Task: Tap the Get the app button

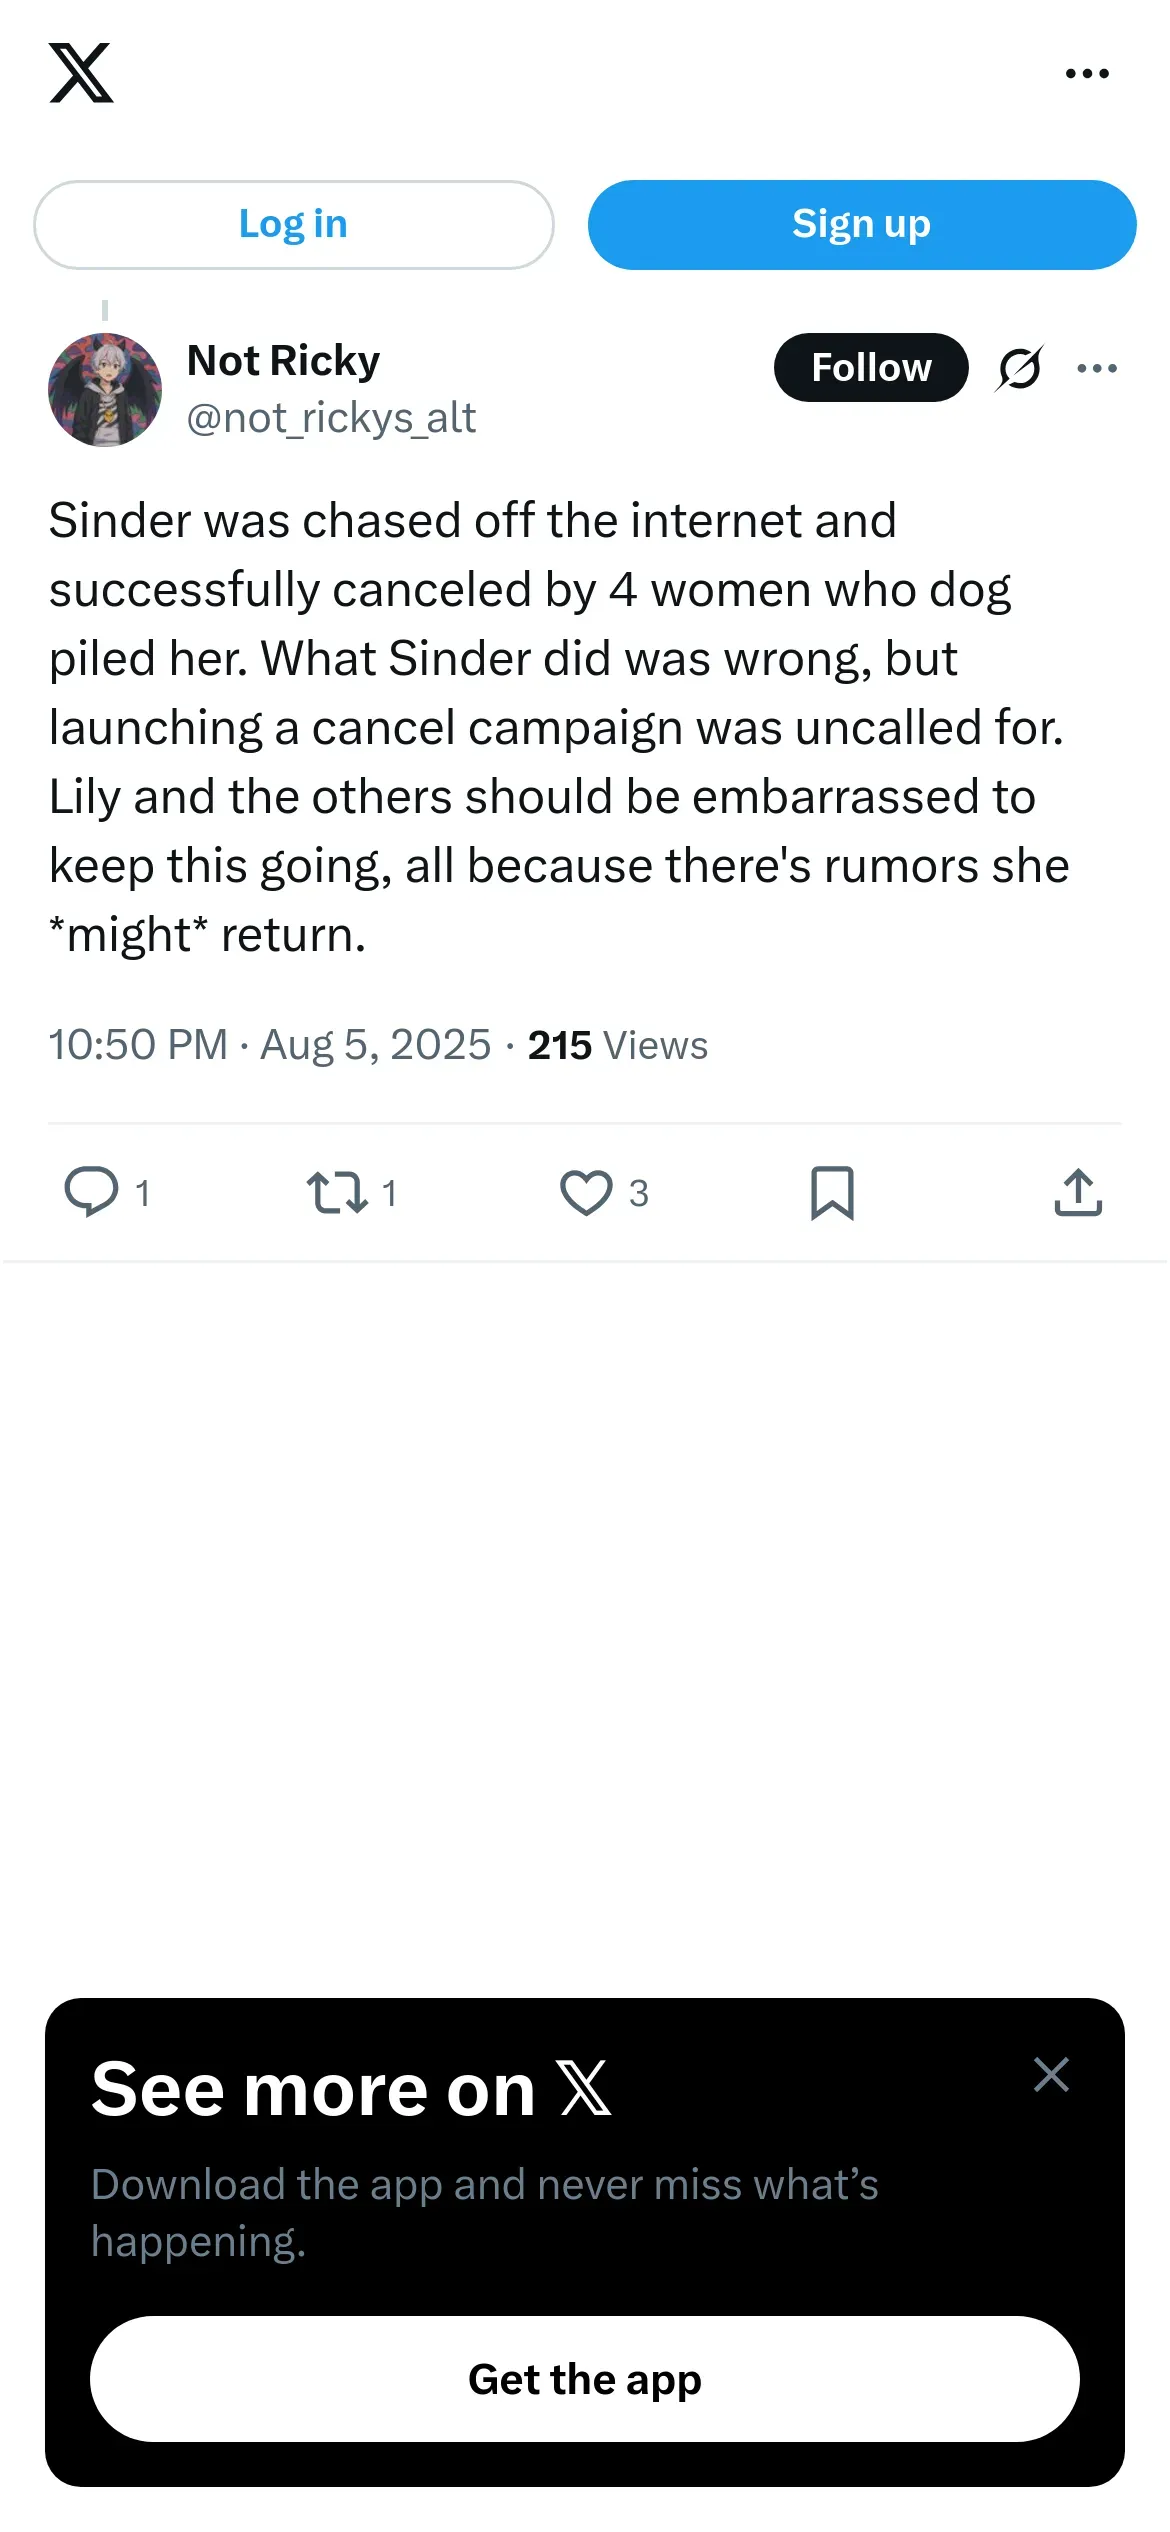Action: tap(585, 2379)
